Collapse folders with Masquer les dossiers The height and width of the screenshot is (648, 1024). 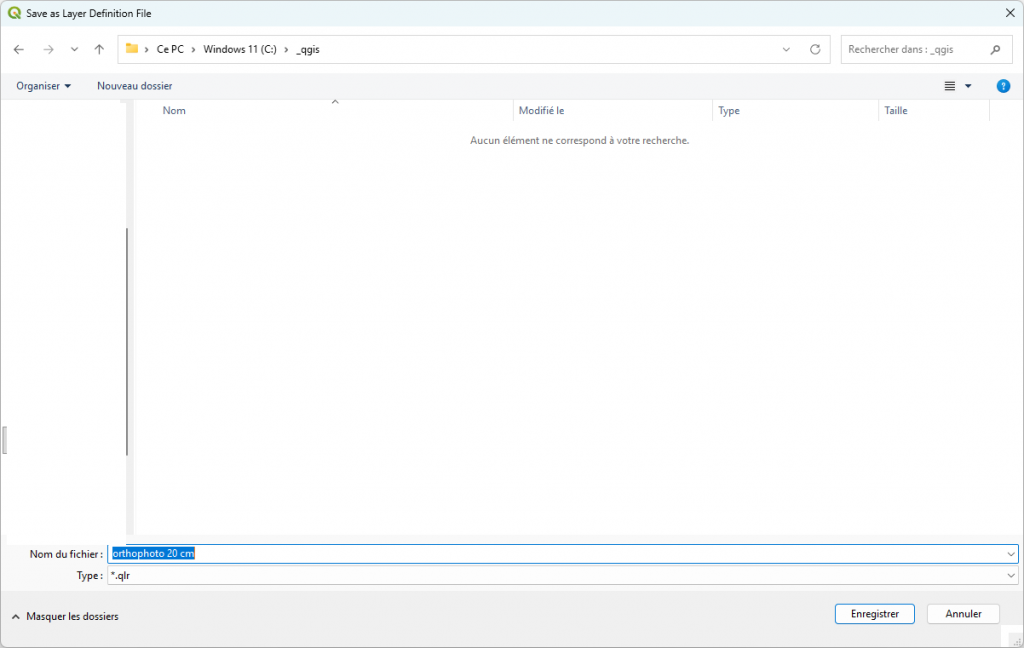coord(65,617)
